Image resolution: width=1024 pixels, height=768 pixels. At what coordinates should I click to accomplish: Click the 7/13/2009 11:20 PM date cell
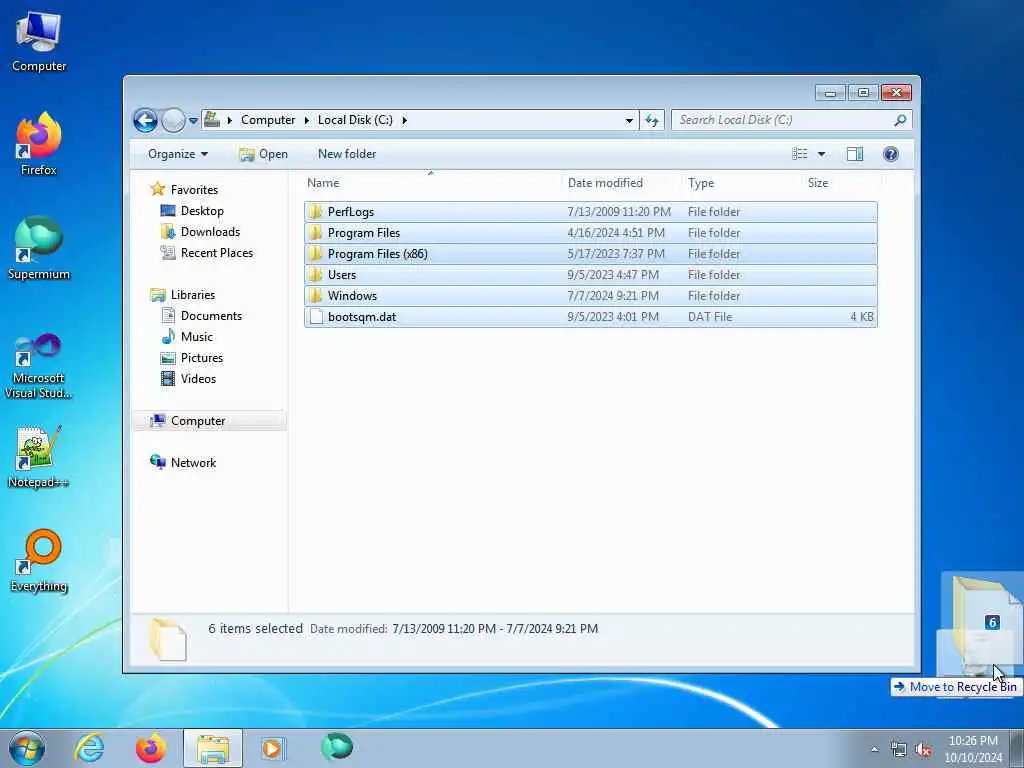[618, 212]
